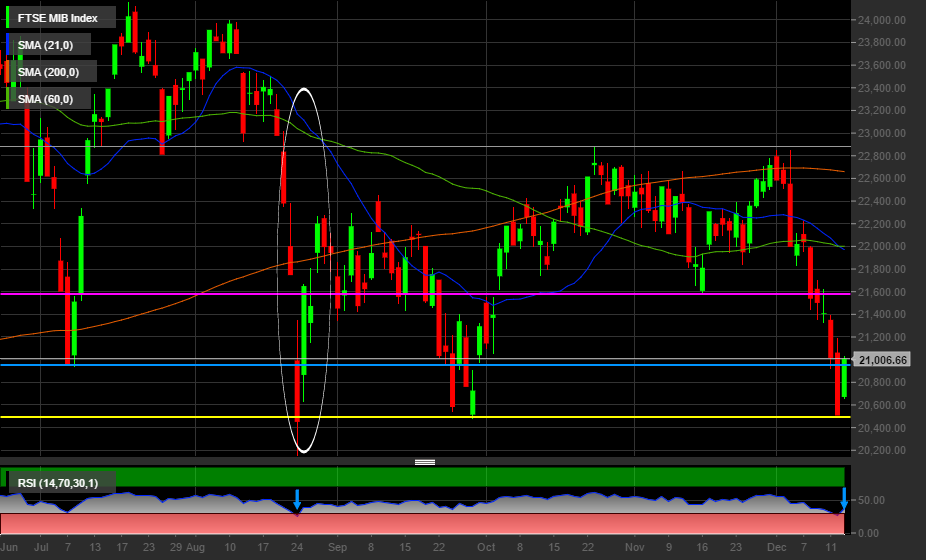Click the Oct label on the date axis
The height and width of the screenshot is (560, 926).
click(x=486, y=549)
